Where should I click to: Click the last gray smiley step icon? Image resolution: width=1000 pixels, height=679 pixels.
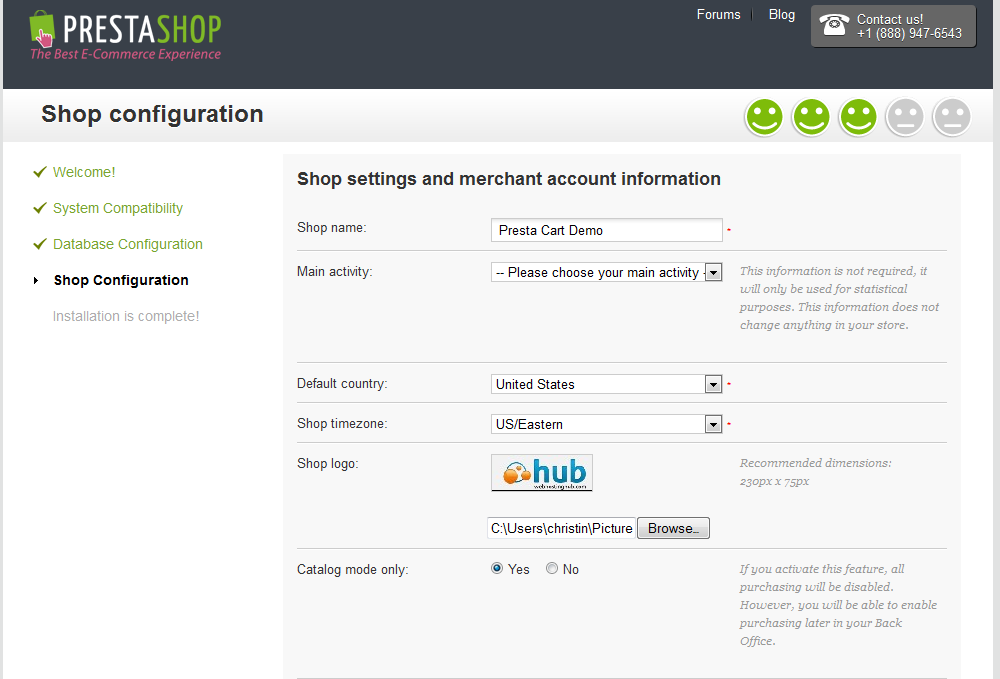click(952, 117)
